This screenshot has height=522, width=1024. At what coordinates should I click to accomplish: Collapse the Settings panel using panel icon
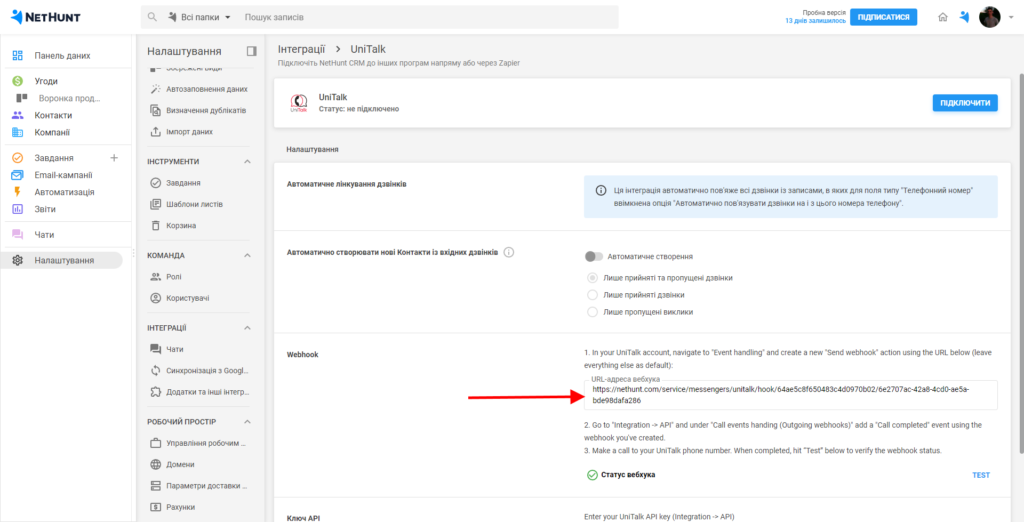[x=251, y=51]
